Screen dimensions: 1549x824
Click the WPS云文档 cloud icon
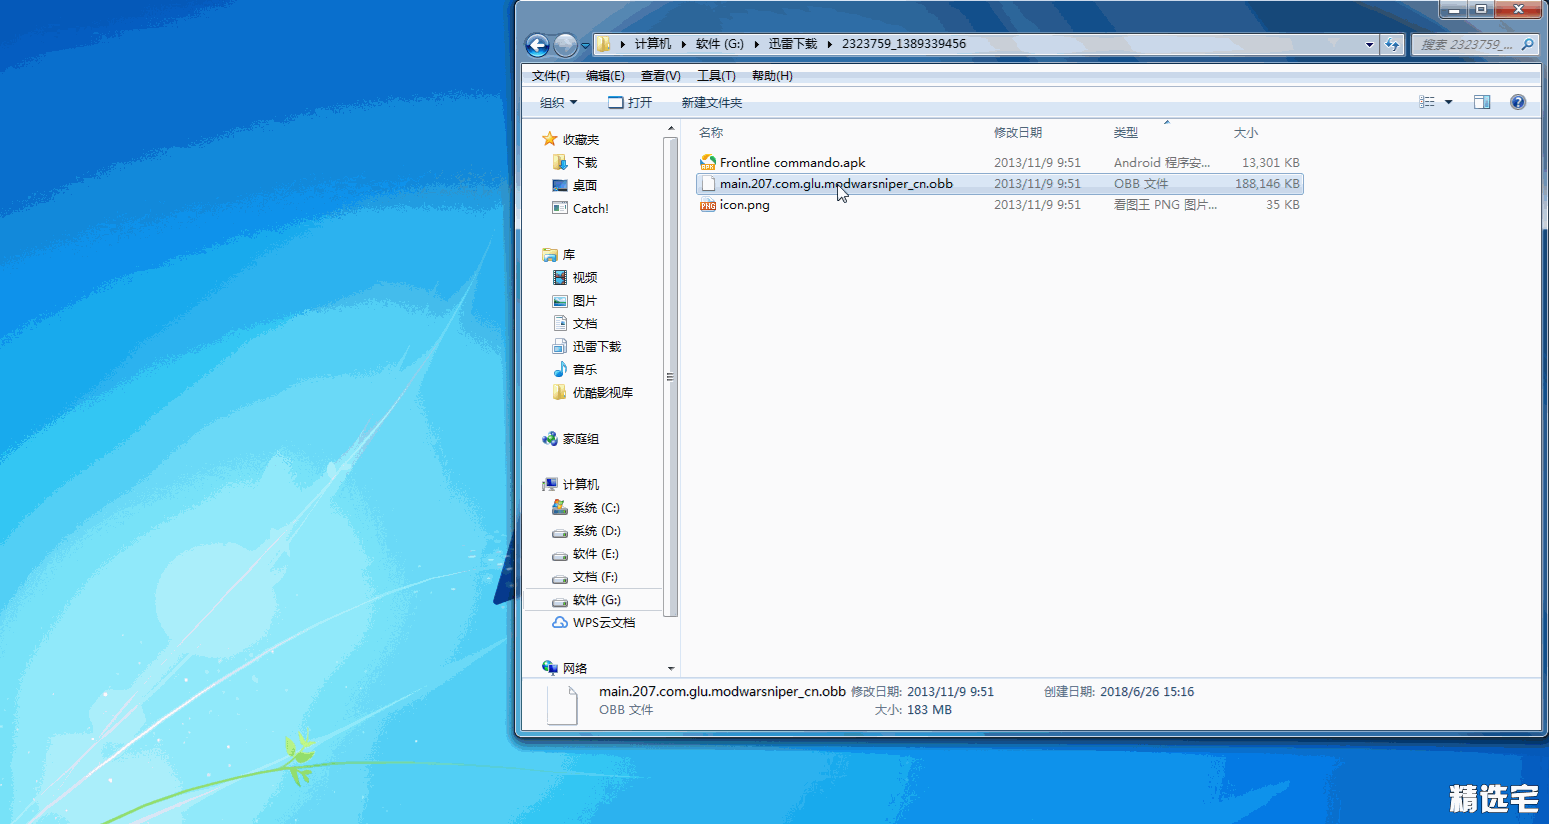[x=560, y=622]
